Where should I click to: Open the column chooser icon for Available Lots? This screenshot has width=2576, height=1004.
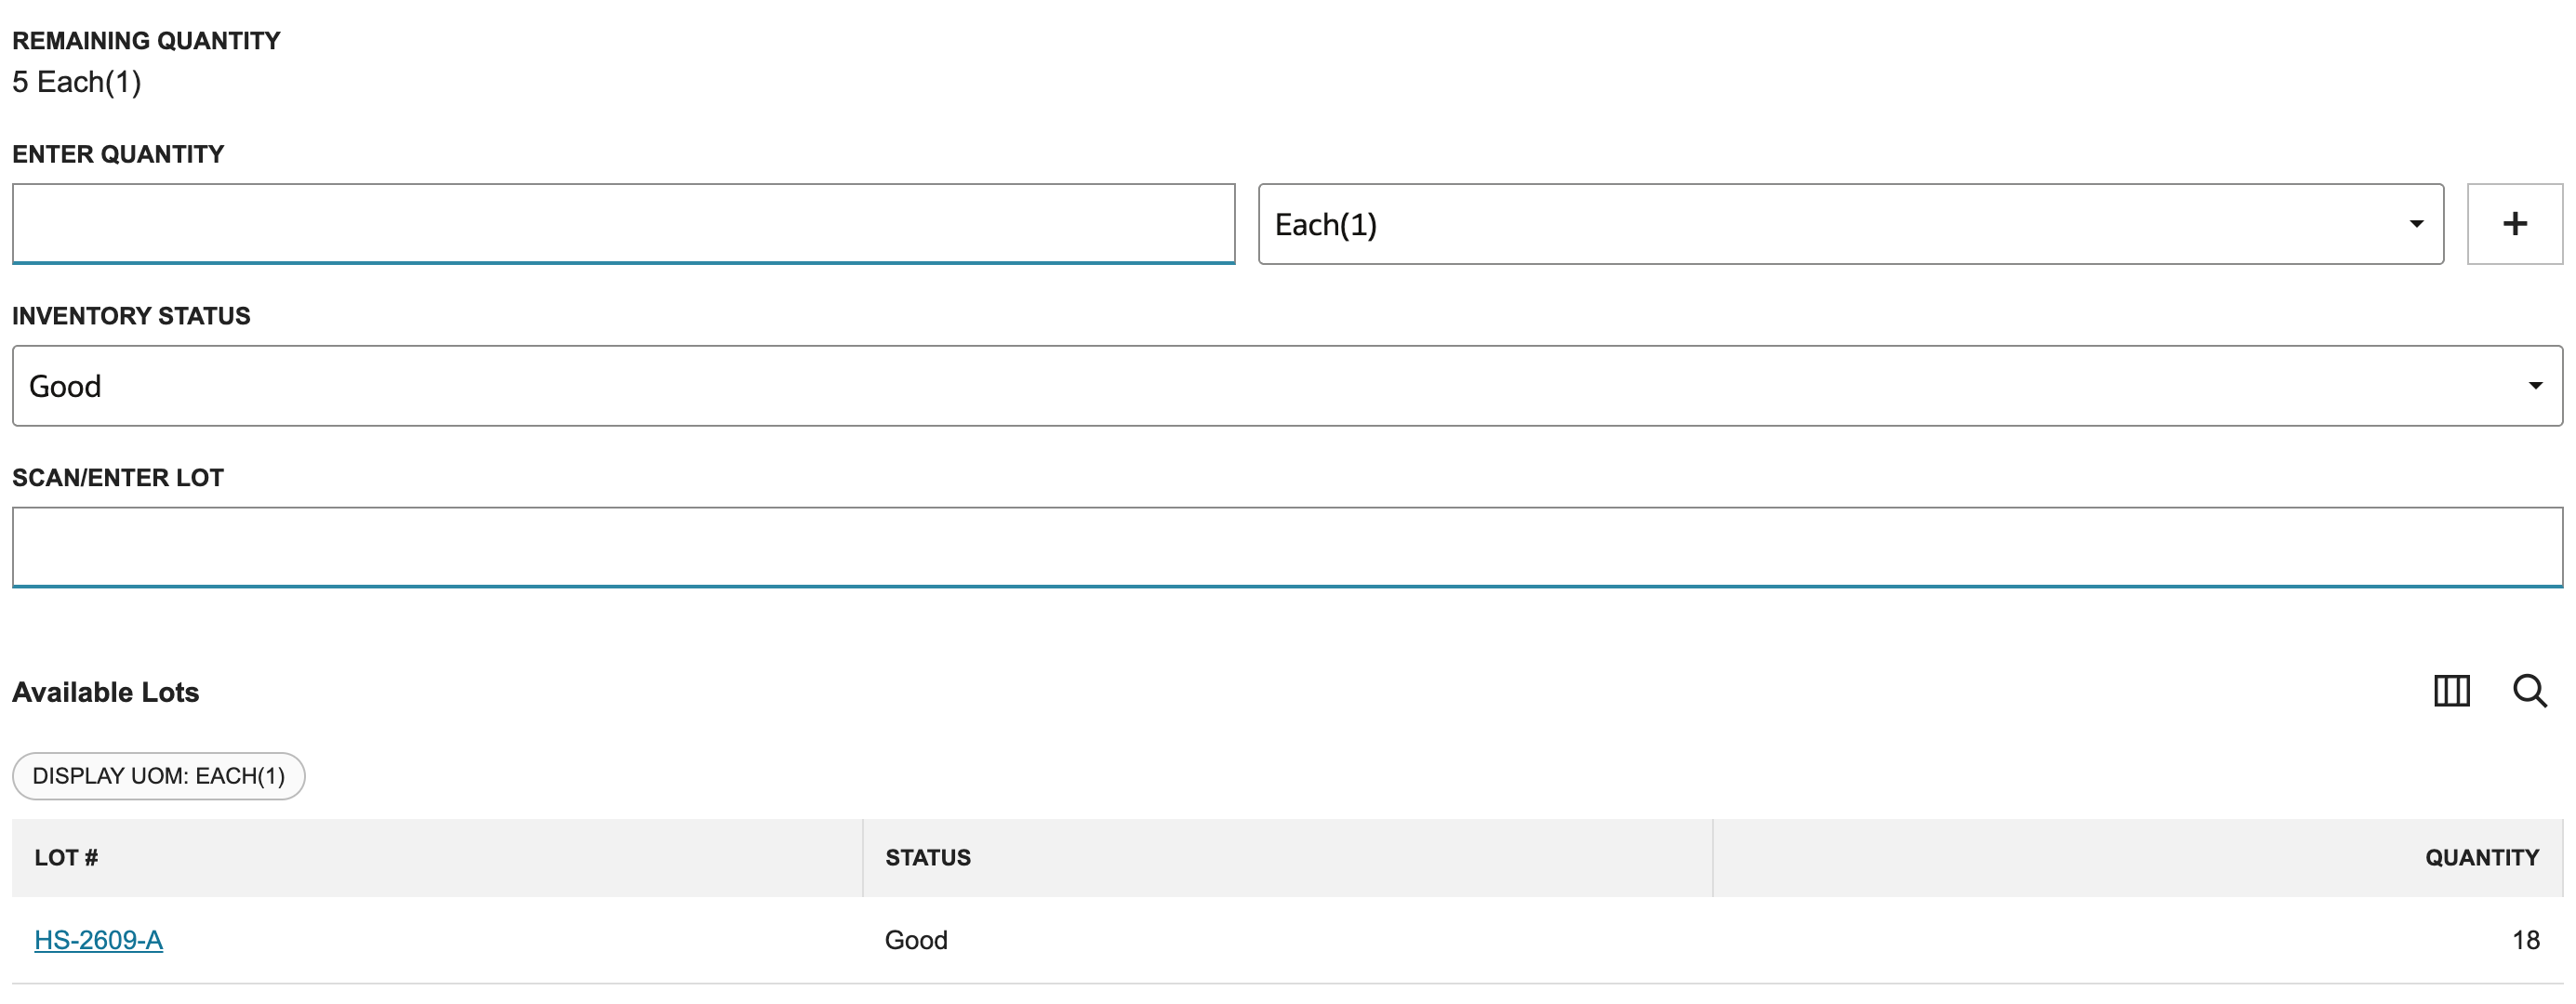(2451, 691)
